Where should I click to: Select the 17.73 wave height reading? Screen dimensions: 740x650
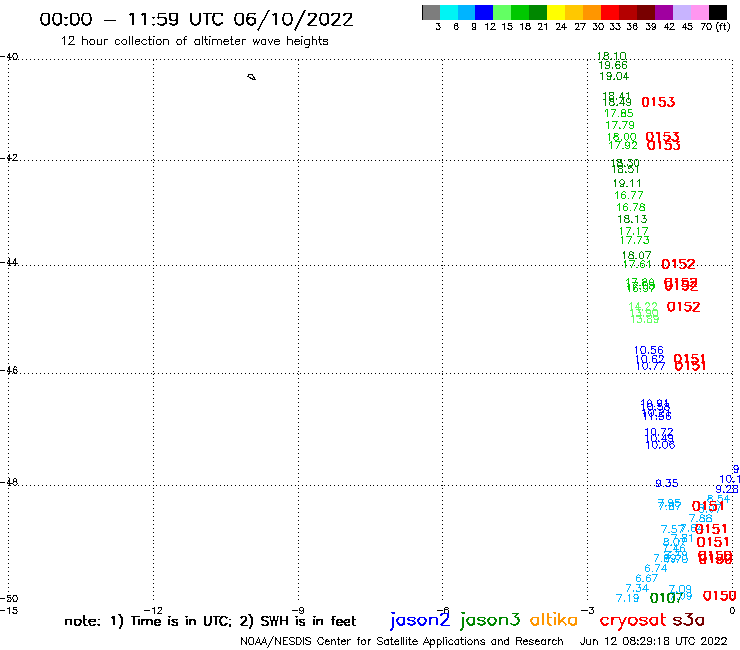(x=635, y=240)
